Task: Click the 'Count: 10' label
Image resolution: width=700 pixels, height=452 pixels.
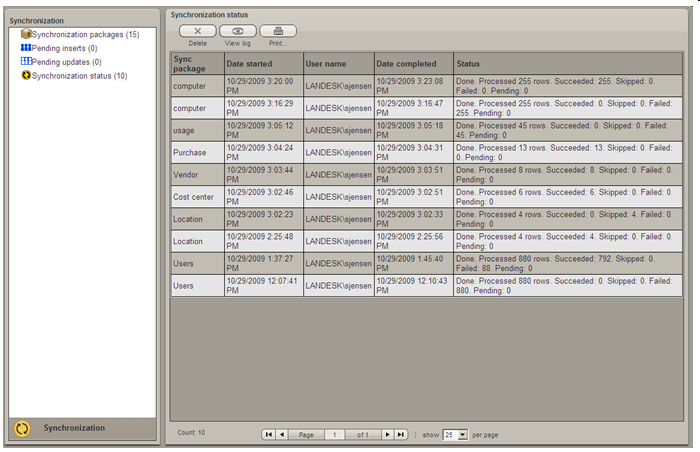Action: point(191,432)
